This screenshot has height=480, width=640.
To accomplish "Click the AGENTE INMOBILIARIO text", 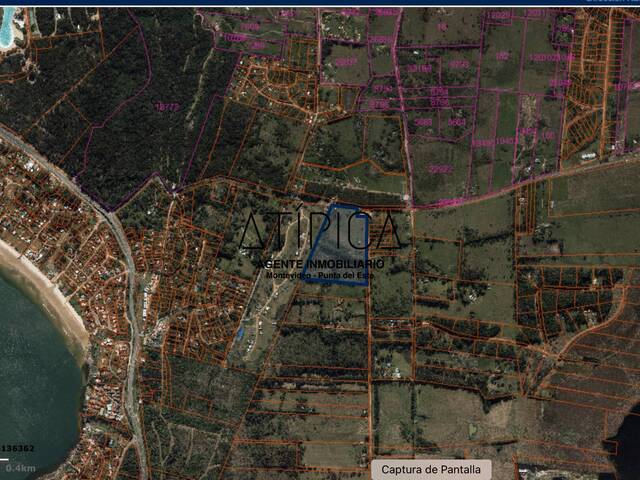I will pyautogui.click(x=320, y=262).
